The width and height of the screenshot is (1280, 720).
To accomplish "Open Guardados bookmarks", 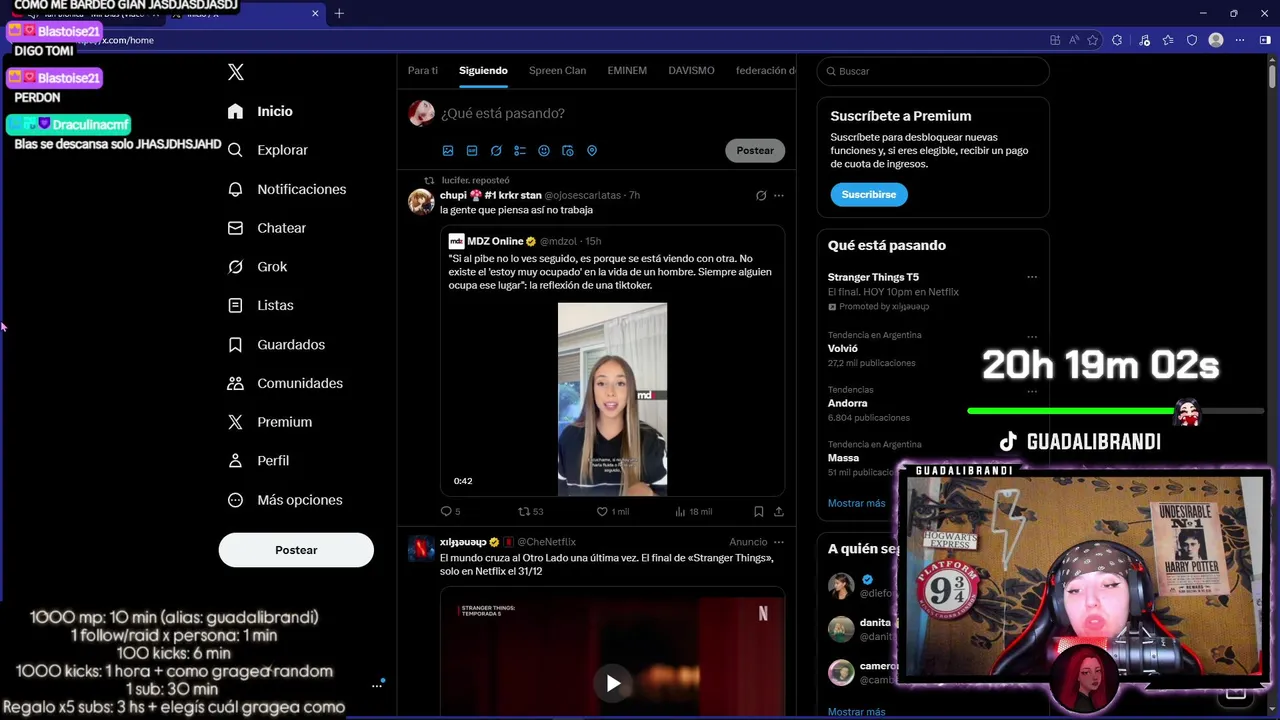I will point(277,344).
